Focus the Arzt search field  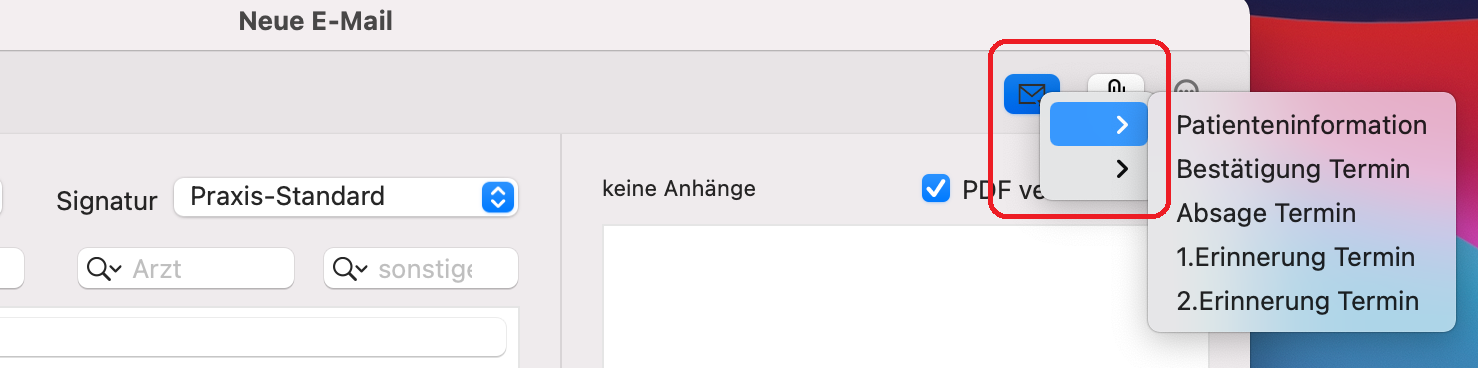click(186, 268)
